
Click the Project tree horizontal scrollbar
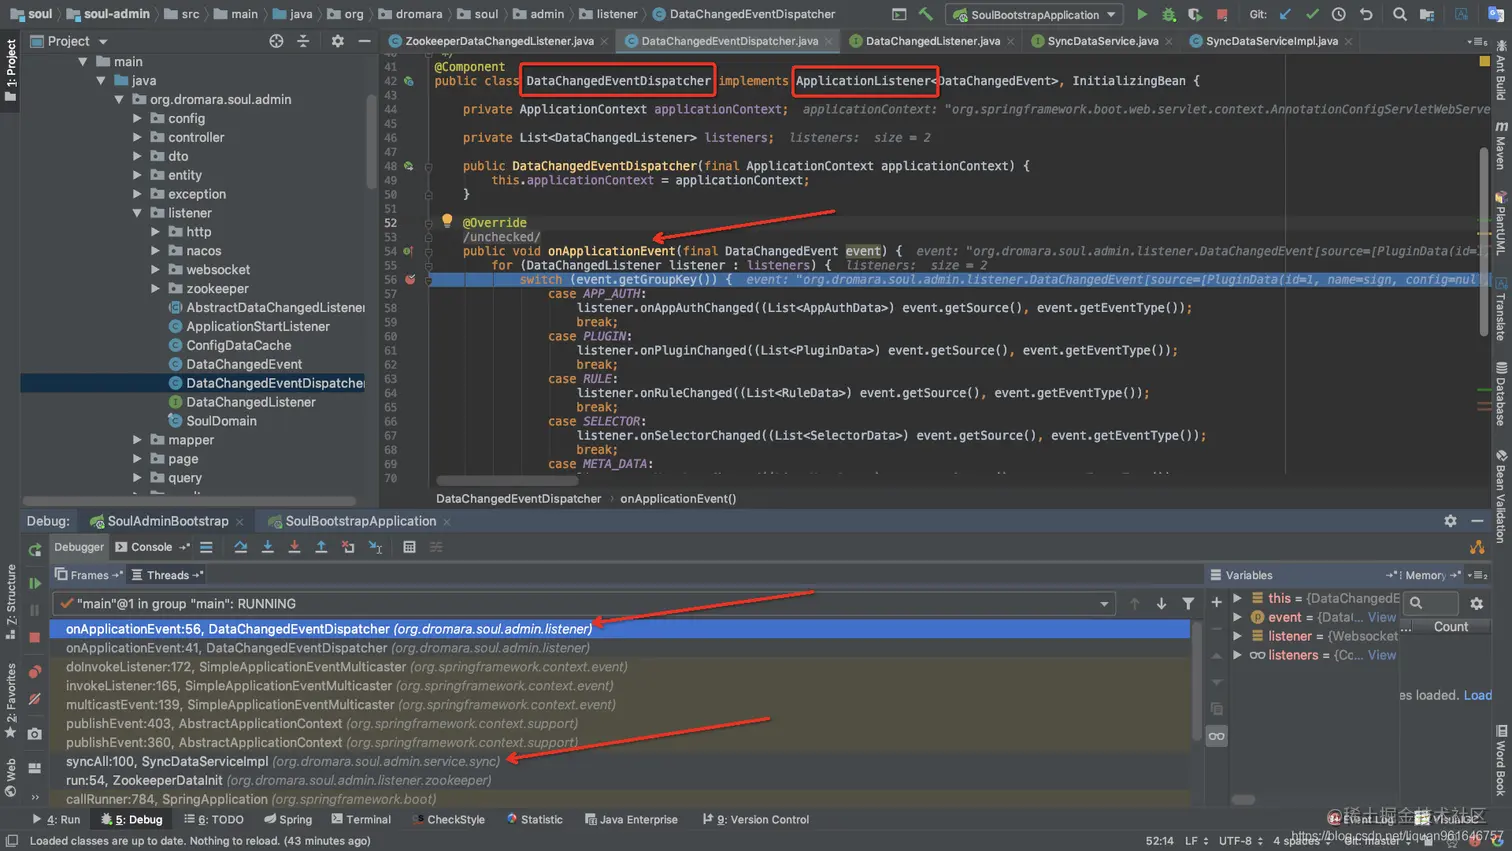pos(189,501)
